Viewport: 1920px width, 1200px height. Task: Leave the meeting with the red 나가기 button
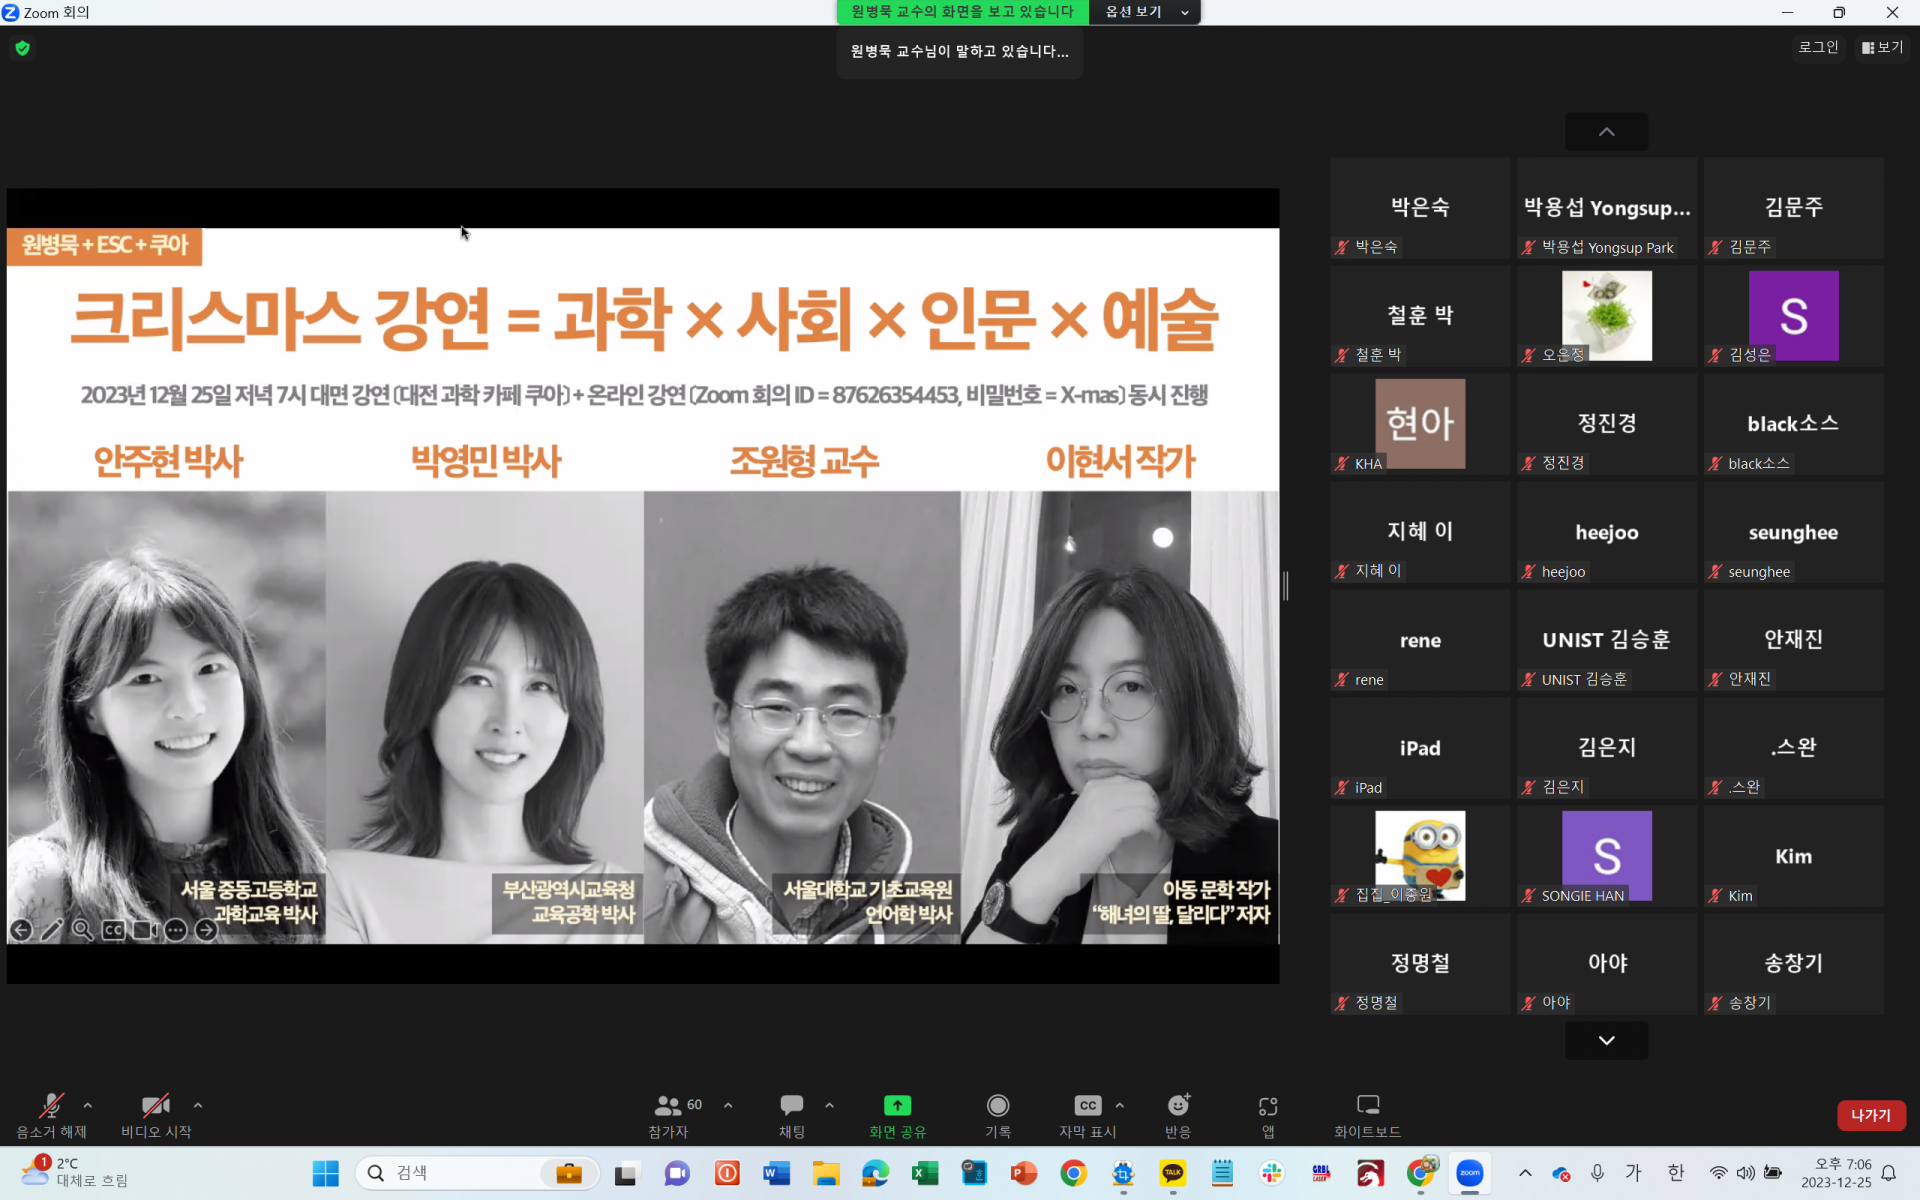[x=1870, y=1115]
